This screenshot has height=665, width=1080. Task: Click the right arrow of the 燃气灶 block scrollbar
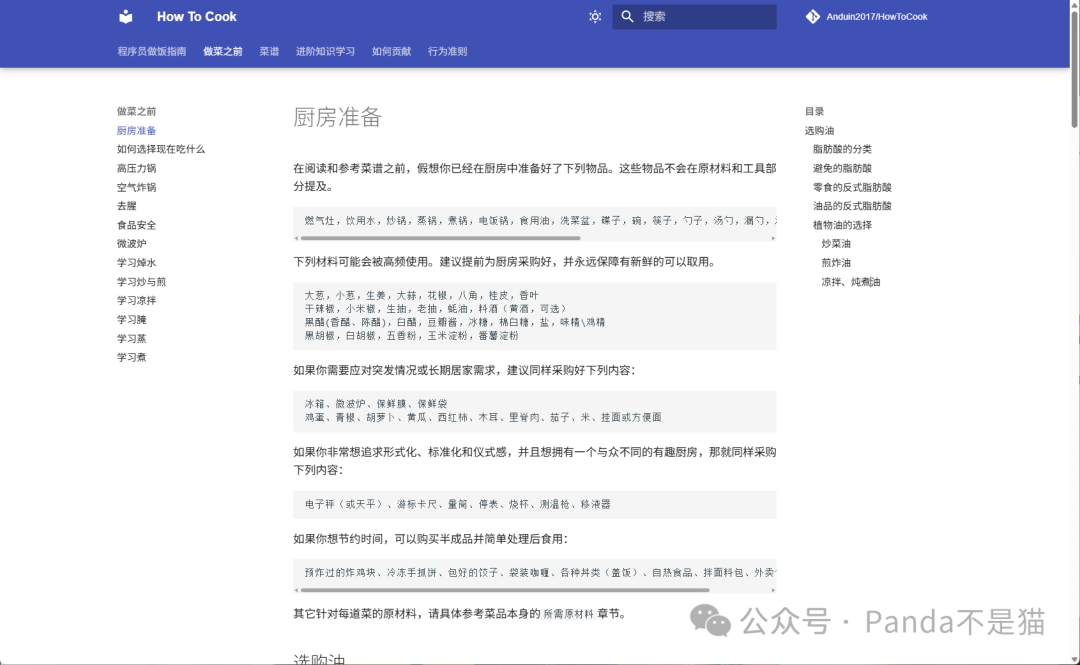click(x=773, y=238)
